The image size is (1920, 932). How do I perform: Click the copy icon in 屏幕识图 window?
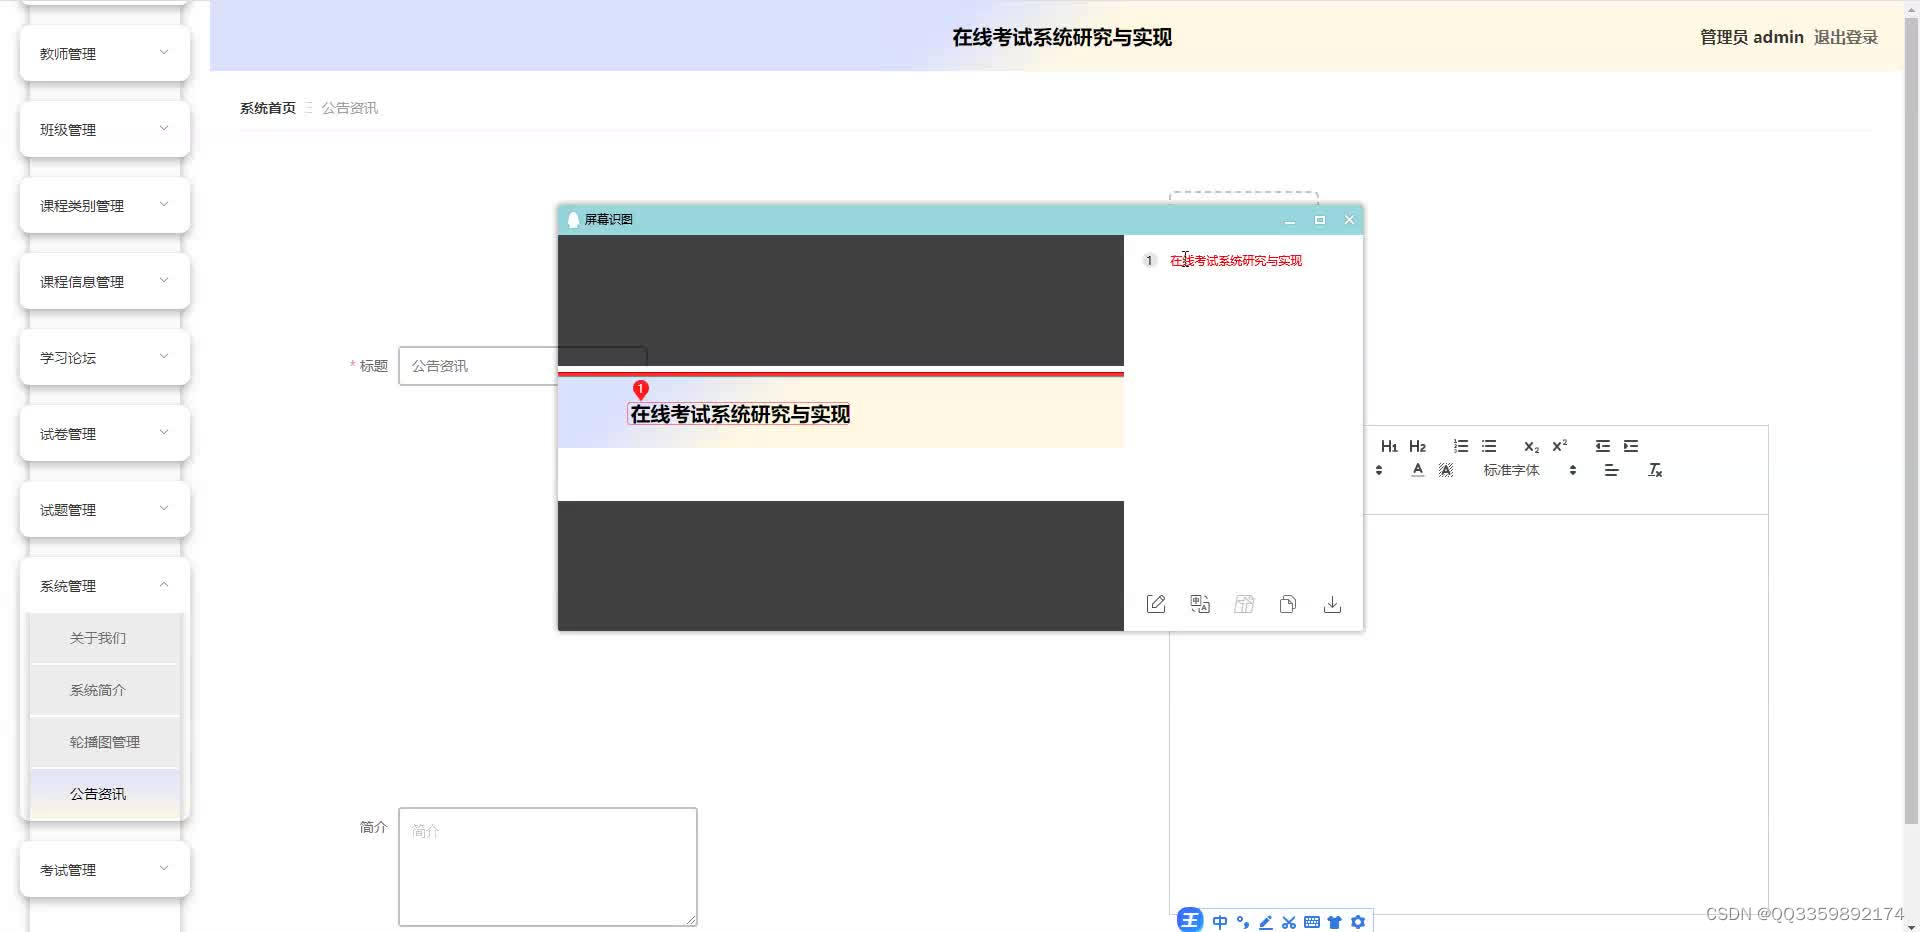(1288, 604)
